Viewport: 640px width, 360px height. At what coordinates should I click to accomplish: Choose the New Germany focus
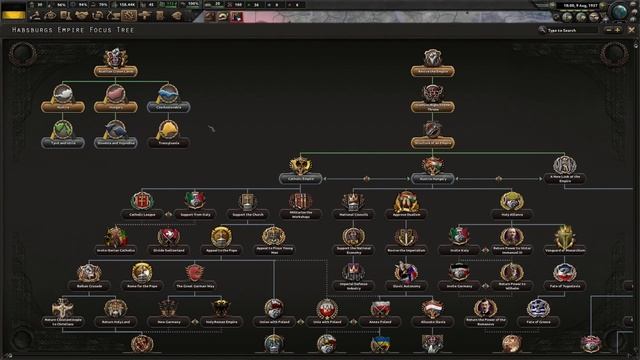point(168,313)
